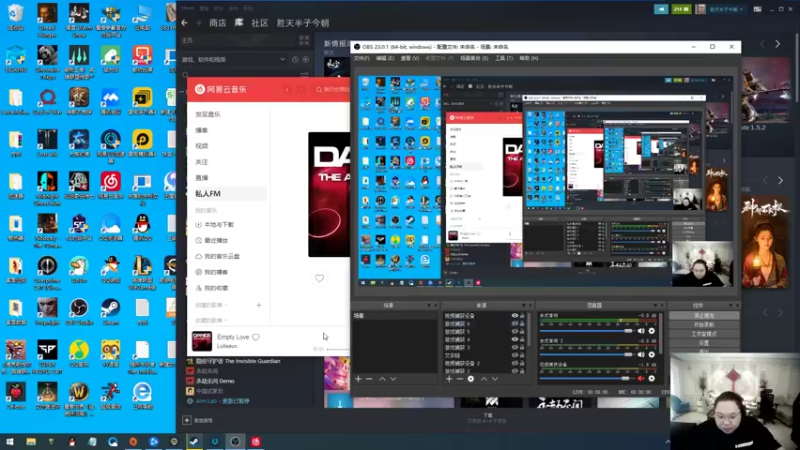Show next Steam news carousel item
This screenshot has width=800, height=450.
778,44
